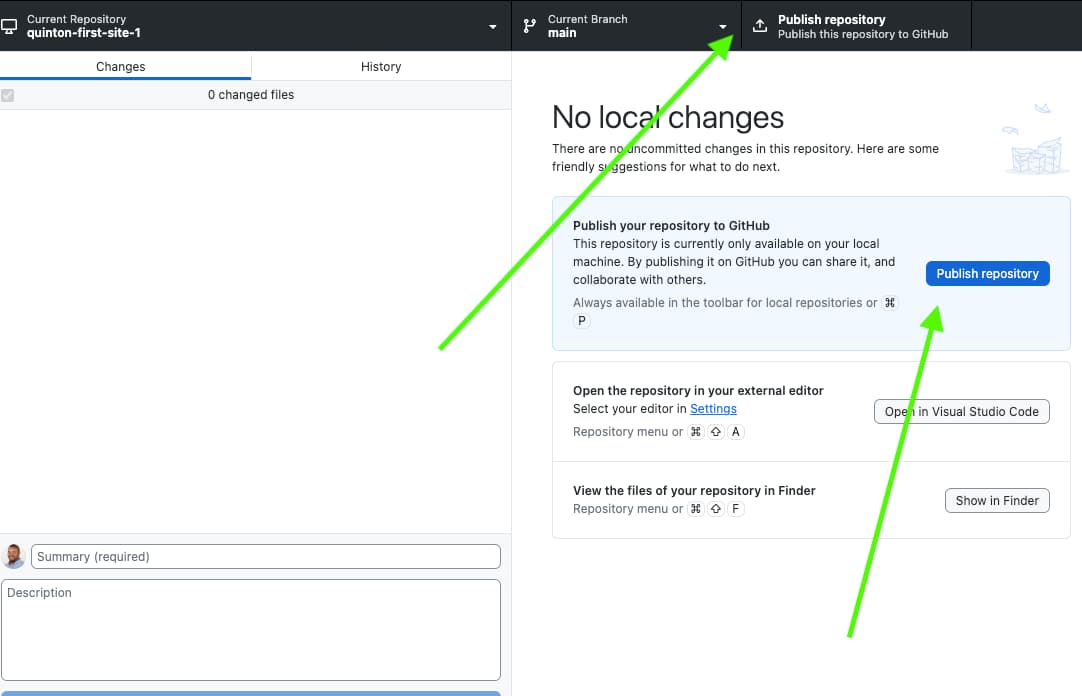Click the P shortcut key badge

pyautogui.click(x=582, y=320)
